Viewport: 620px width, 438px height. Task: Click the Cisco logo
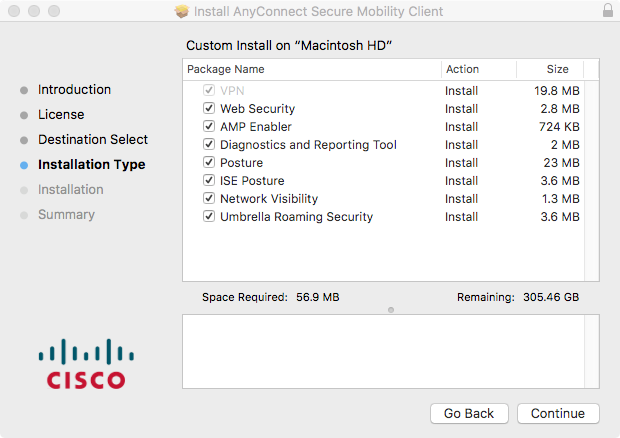click(x=86, y=364)
